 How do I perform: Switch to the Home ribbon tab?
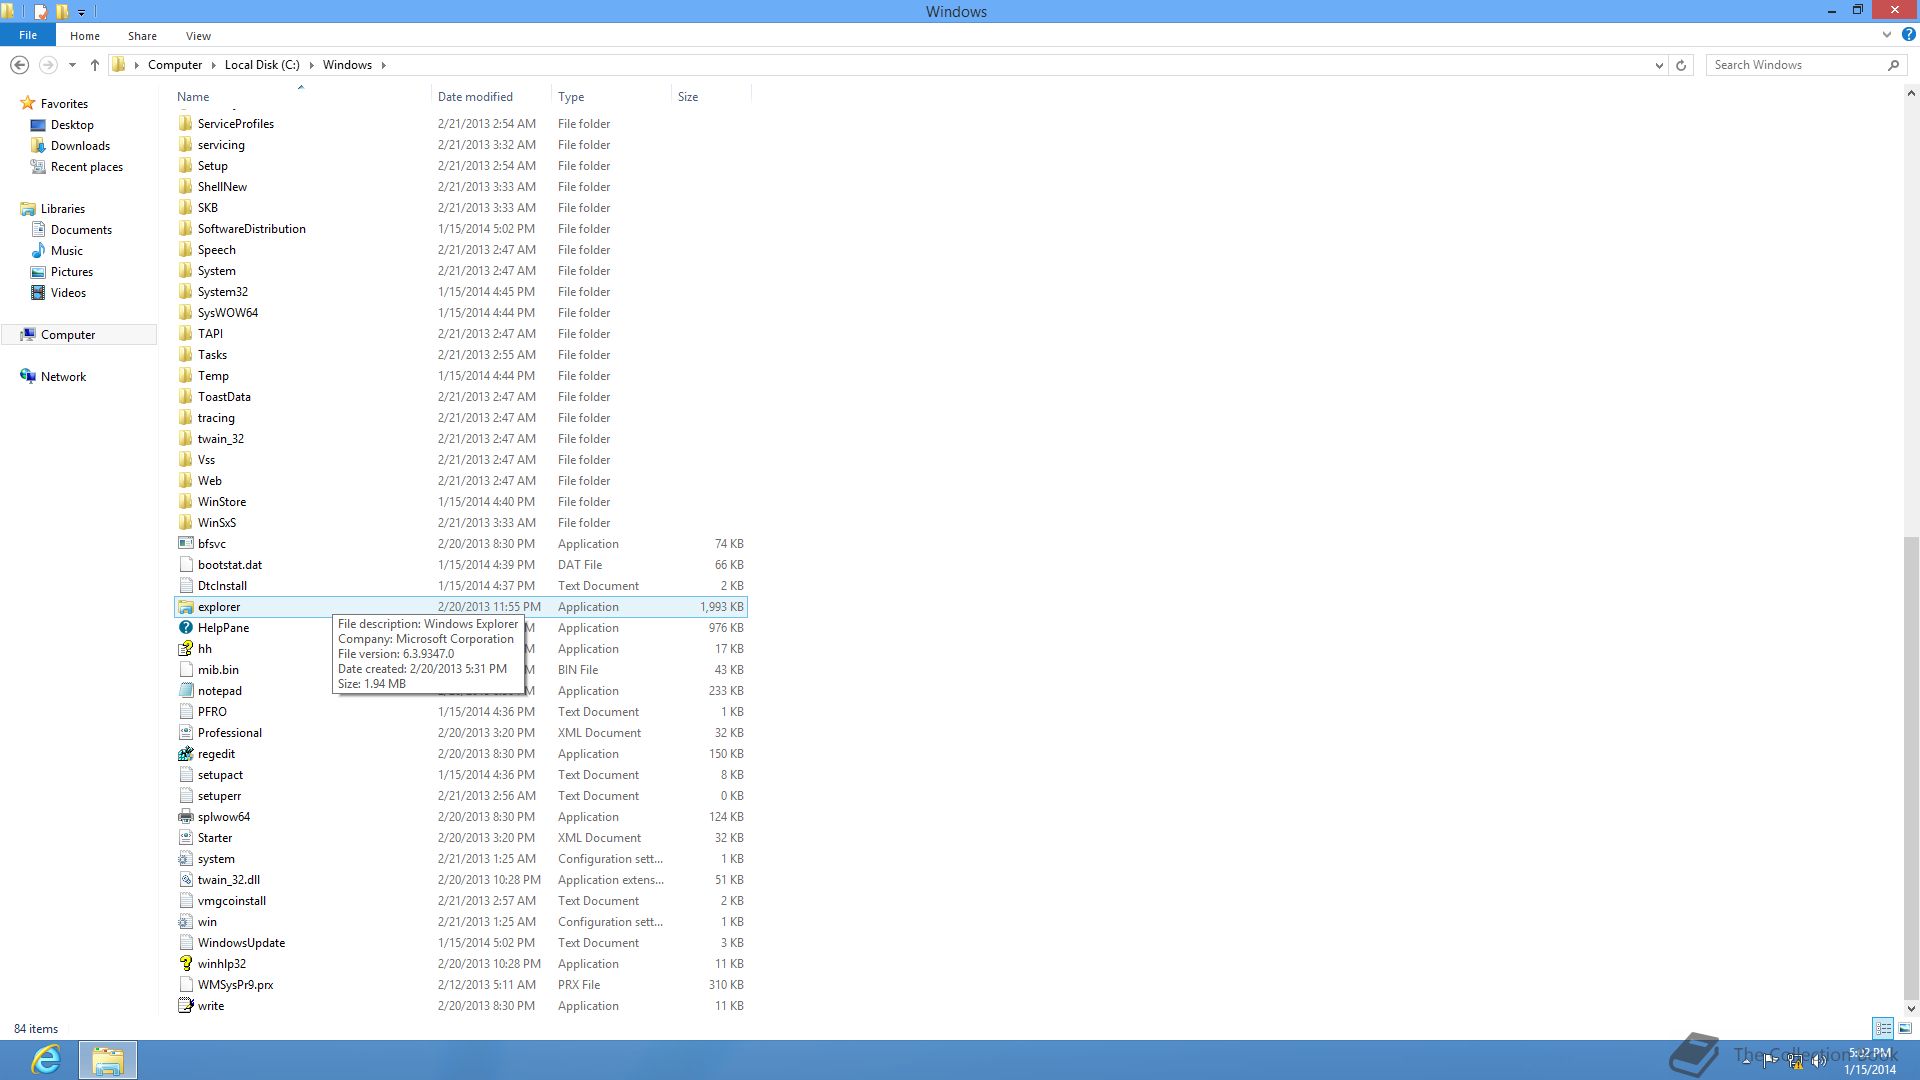click(x=85, y=36)
